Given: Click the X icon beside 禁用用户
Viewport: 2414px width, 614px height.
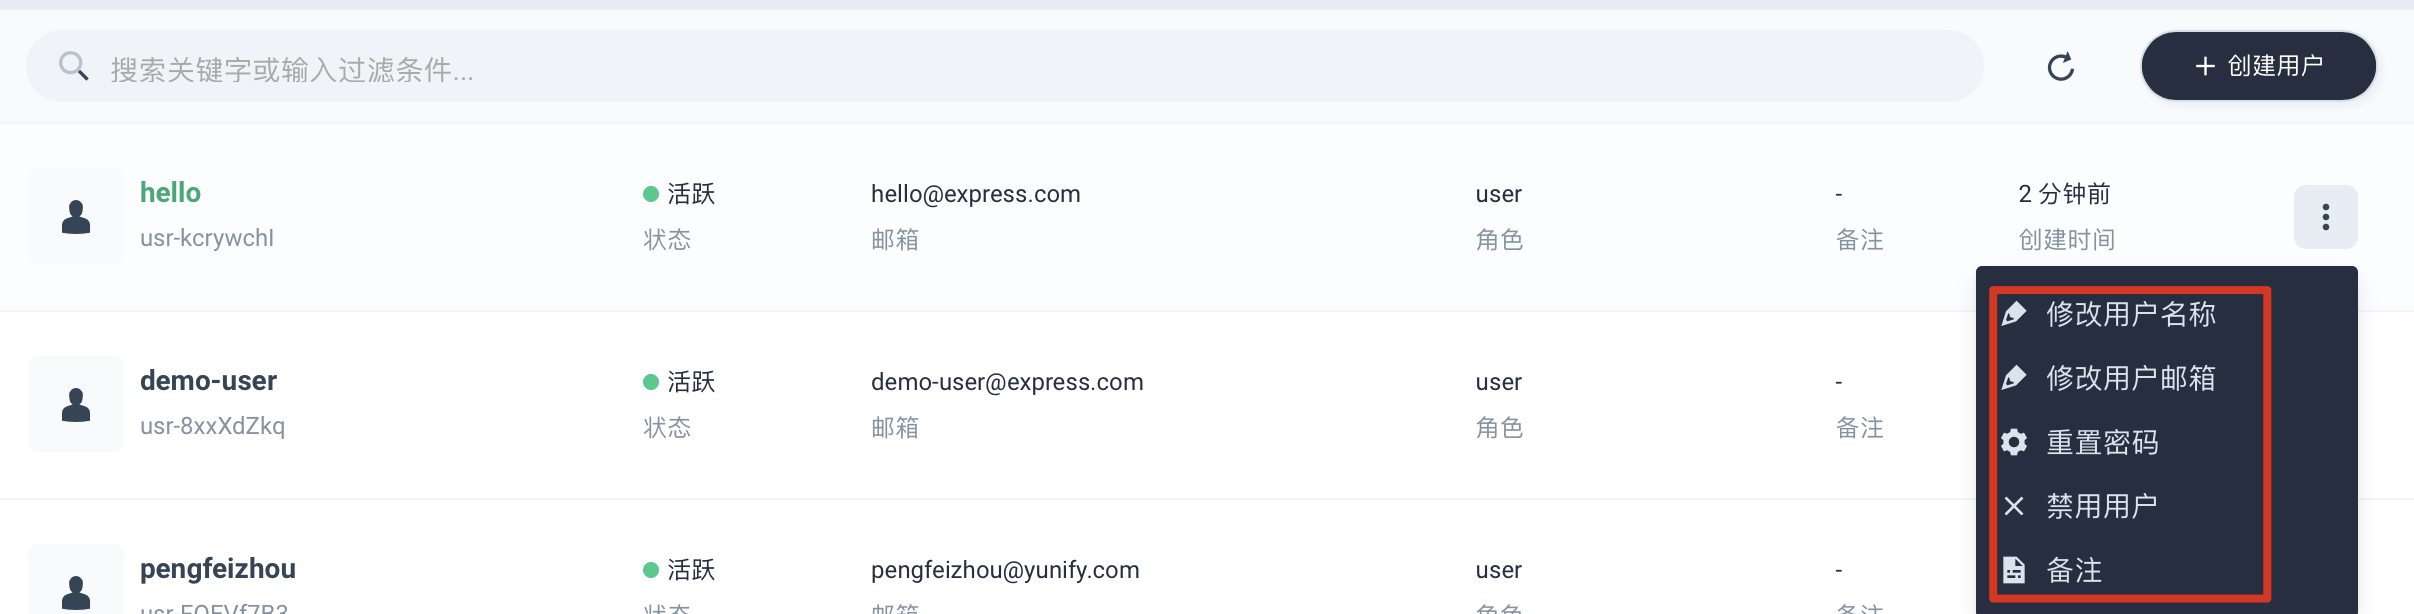Looking at the screenshot, I should [2014, 506].
